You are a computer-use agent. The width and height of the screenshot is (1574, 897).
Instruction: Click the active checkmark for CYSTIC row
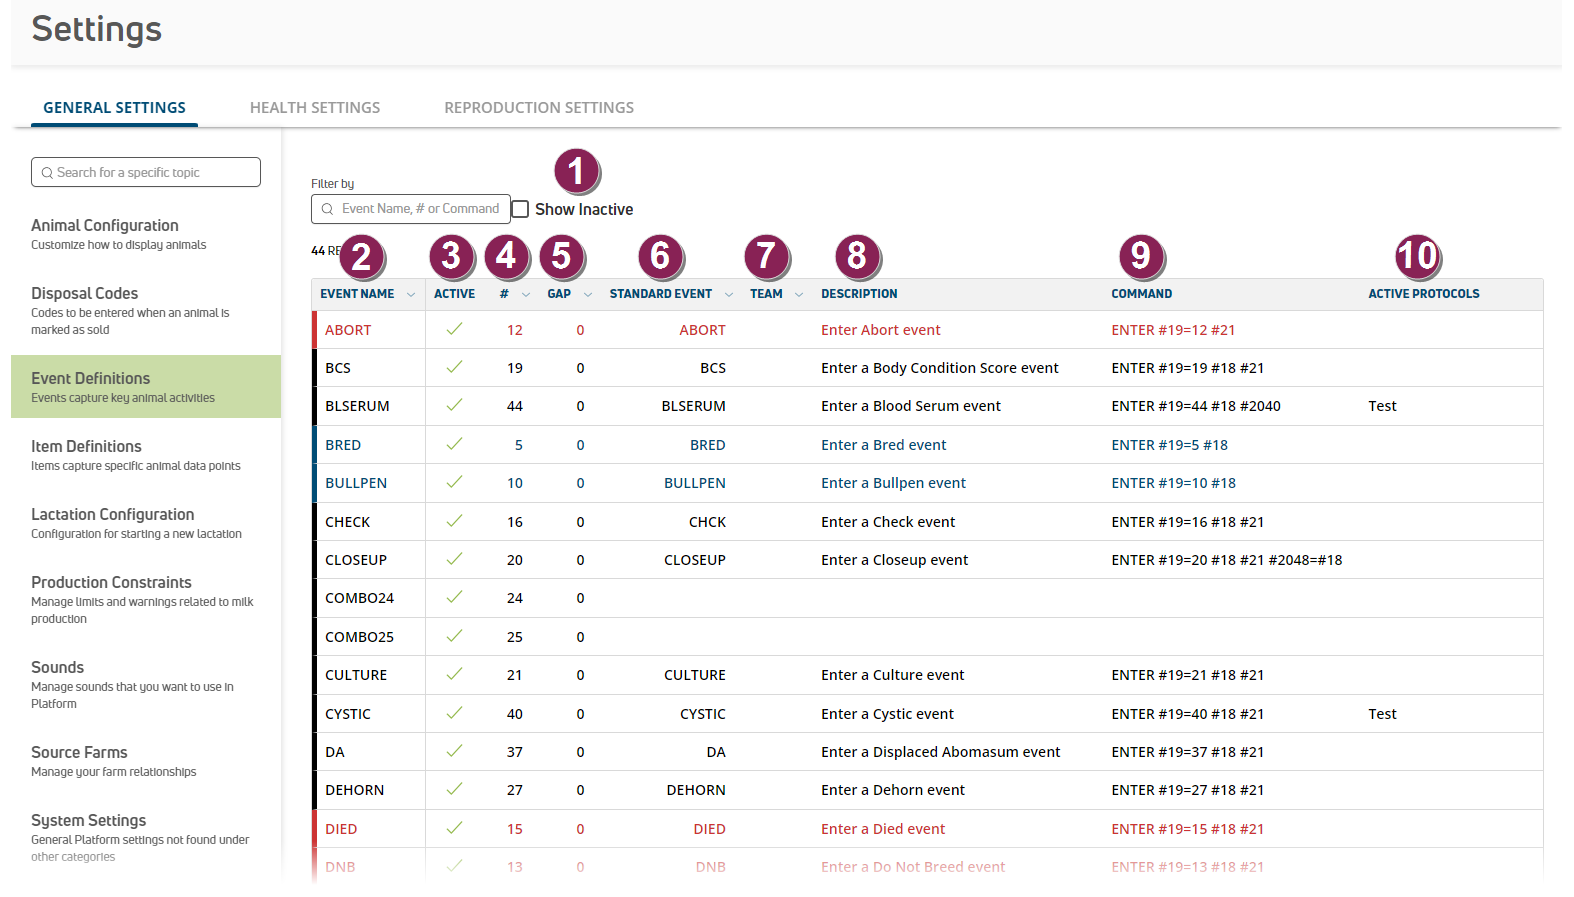pos(454,713)
